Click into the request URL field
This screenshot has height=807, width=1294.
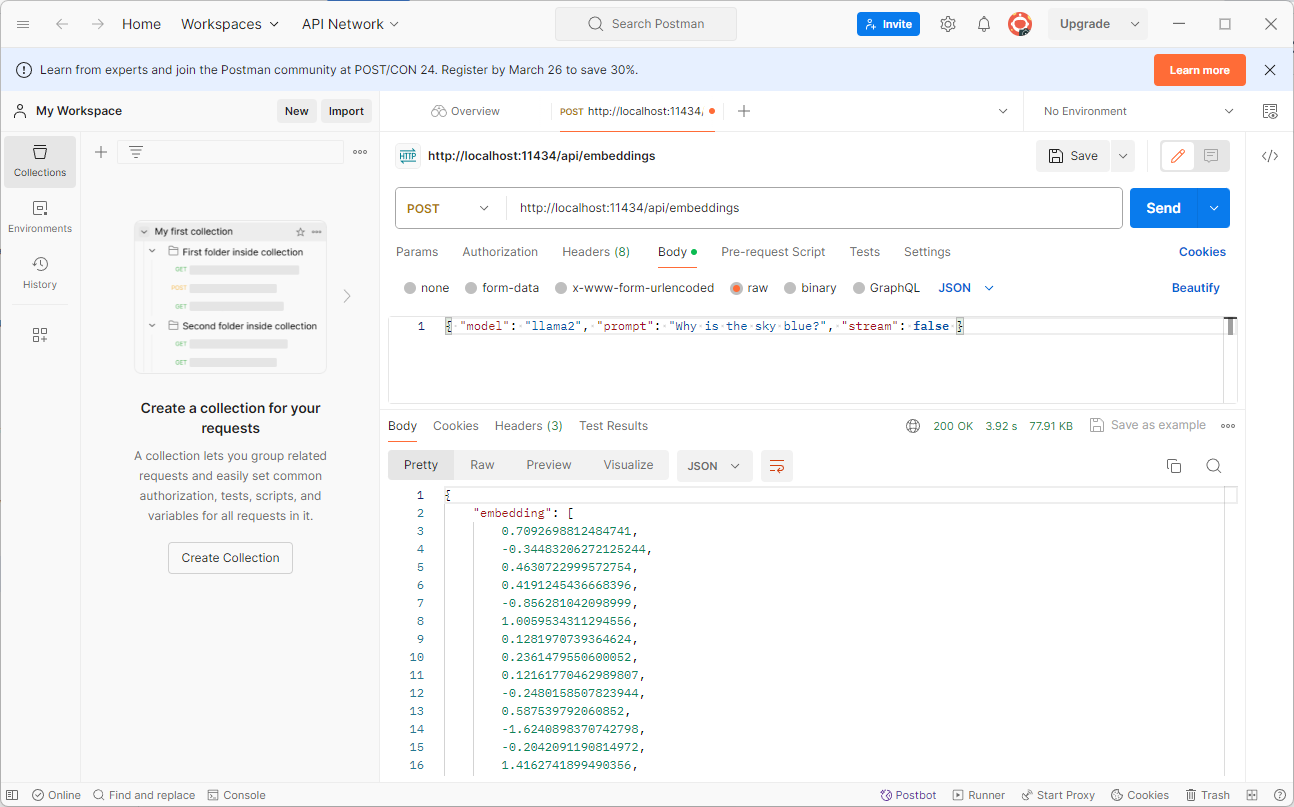click(814, 208)
